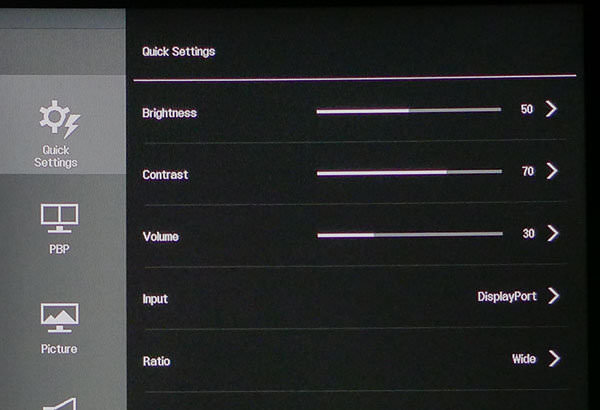Expand the Ratio row chevron
This screenshot has height=410, width=600.
click(x=552, y=358)
